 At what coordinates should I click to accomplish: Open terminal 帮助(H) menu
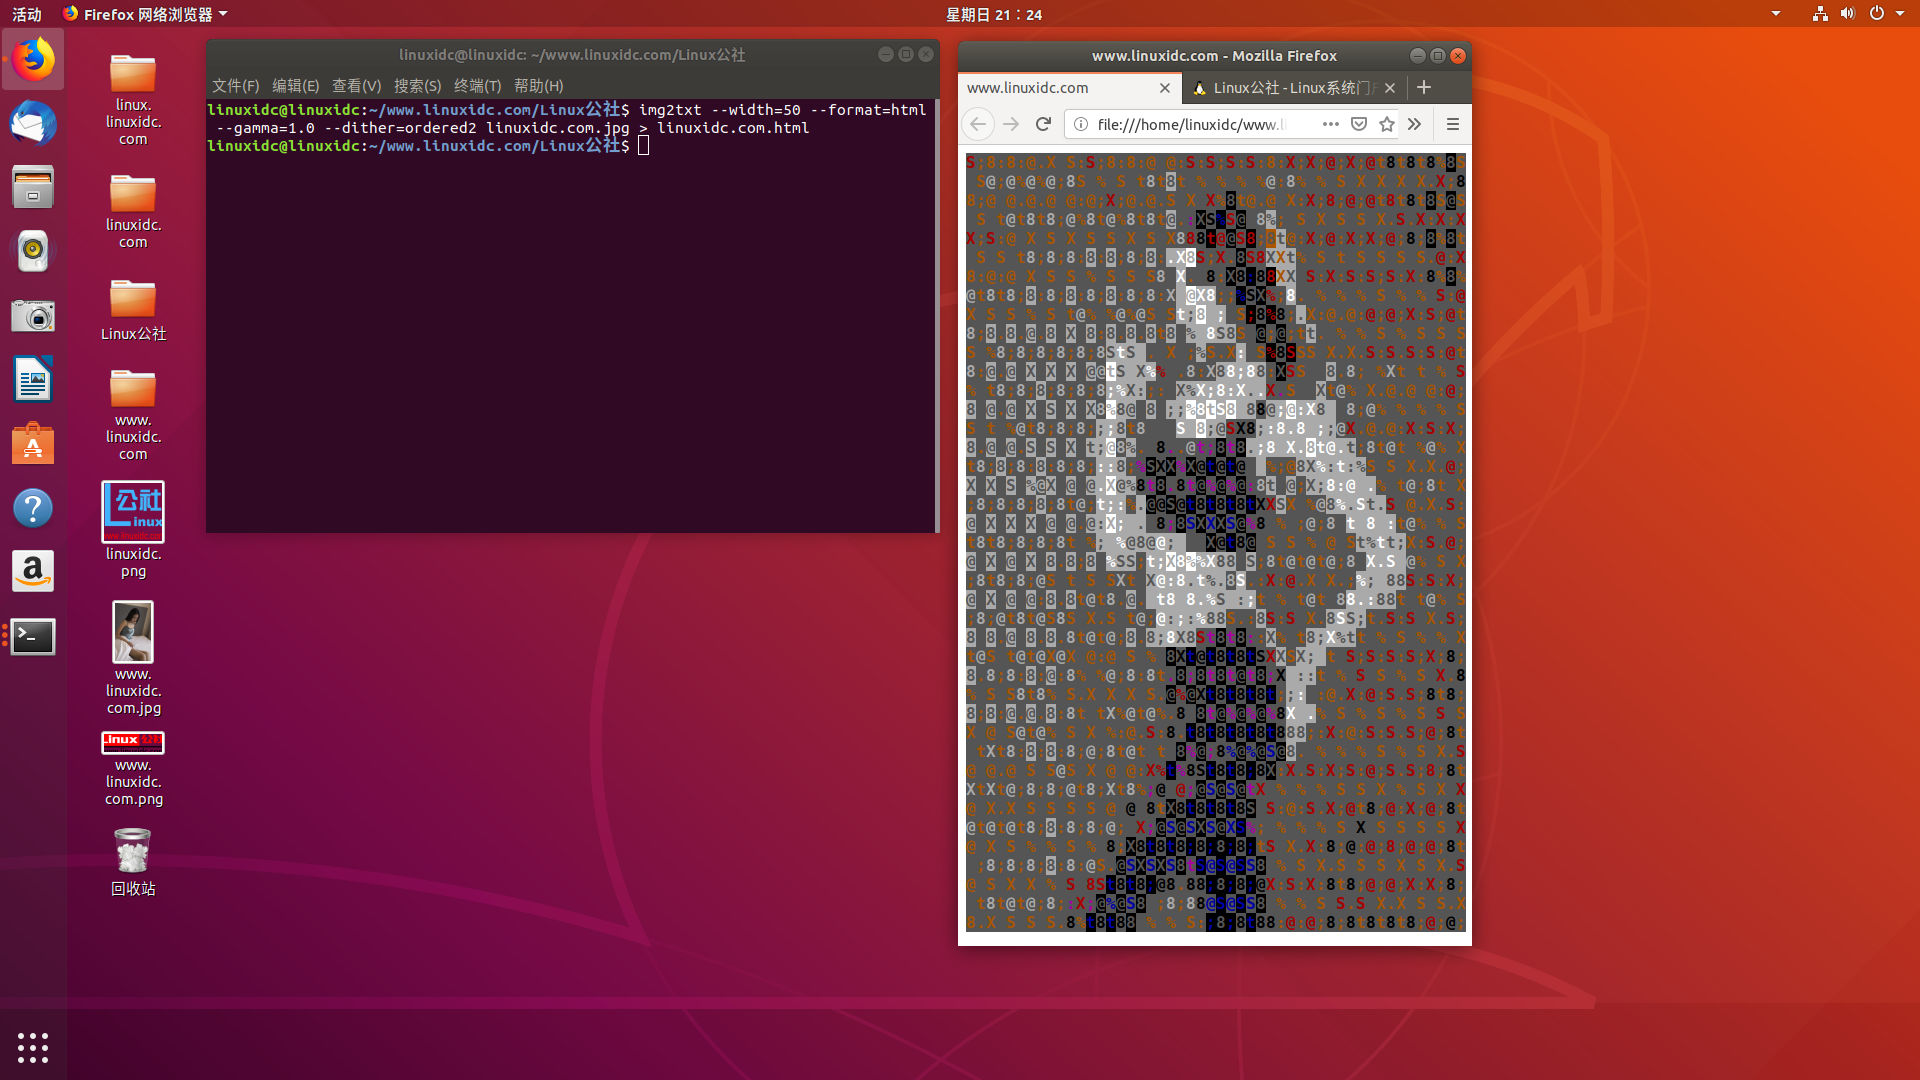[539, 86]
